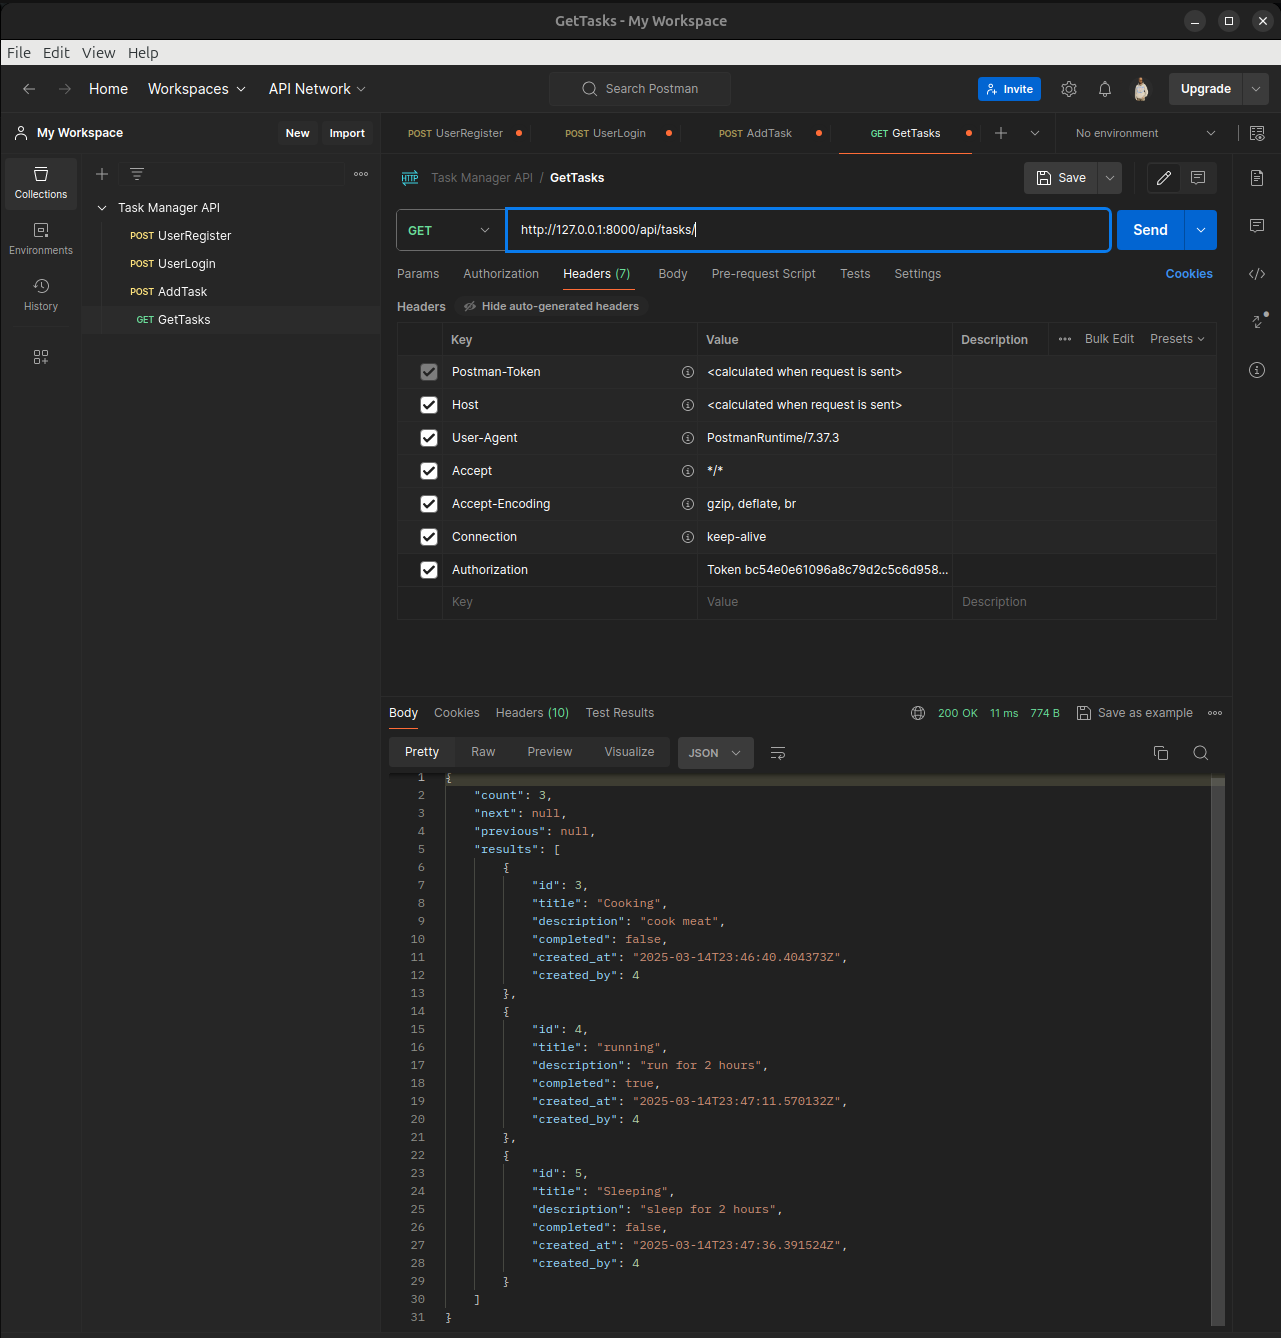Open the File menu
This screenshot has width=1281, height=1338.
(x=19, y=53)
